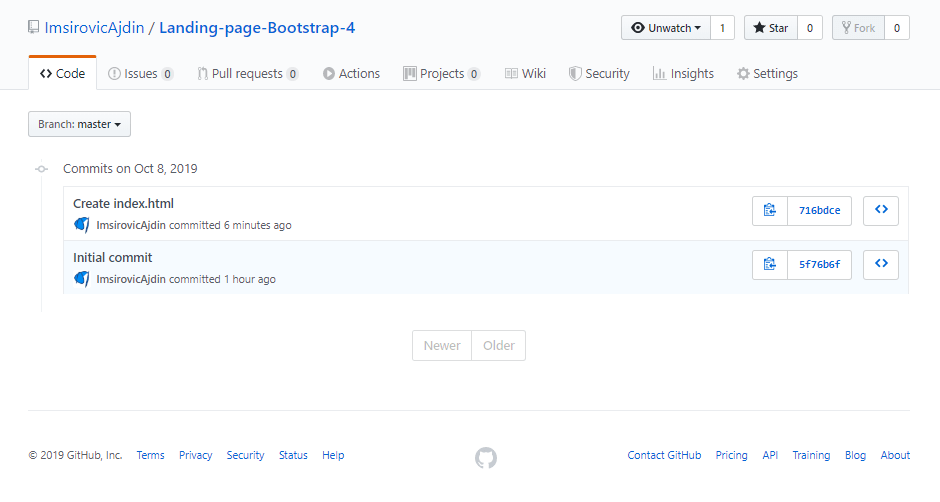Click '1 hour ago' timestamp
The width and height of the screenshot is (940, 502).
[250, 279]
